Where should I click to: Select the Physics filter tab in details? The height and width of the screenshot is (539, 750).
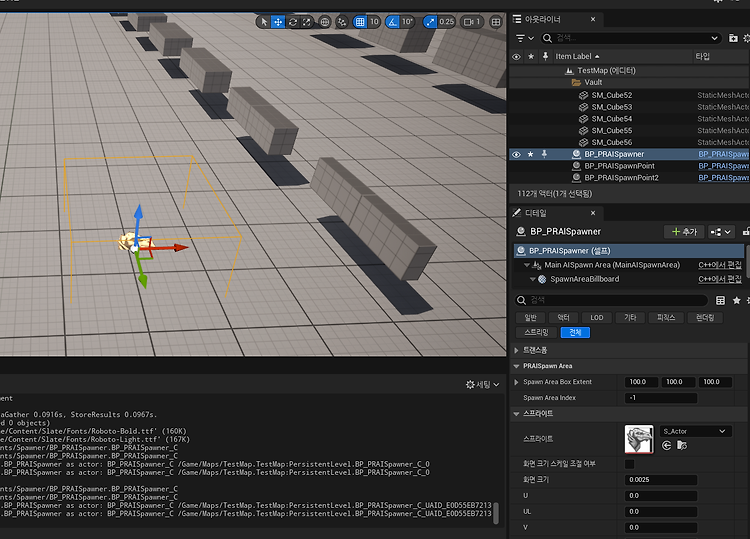point(666,318)
